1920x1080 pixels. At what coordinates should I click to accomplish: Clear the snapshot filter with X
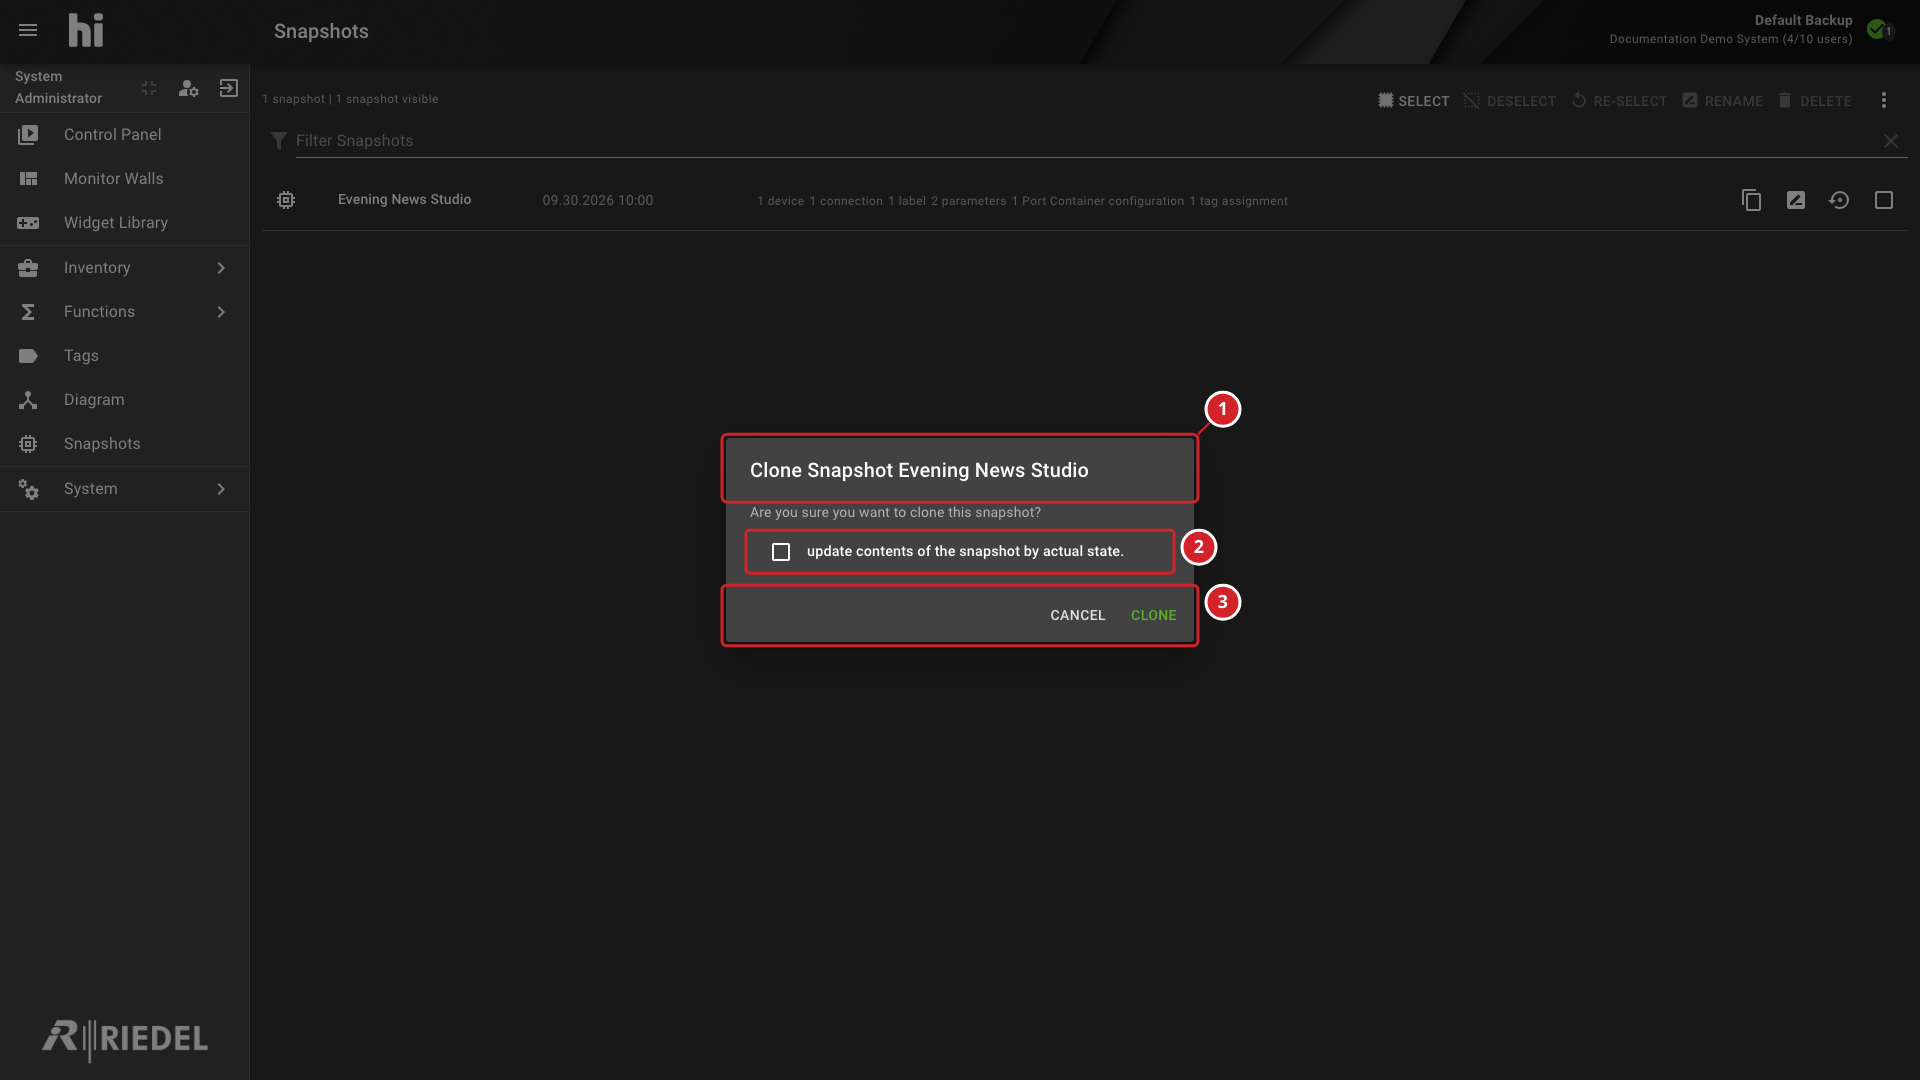pos(1891,141)
